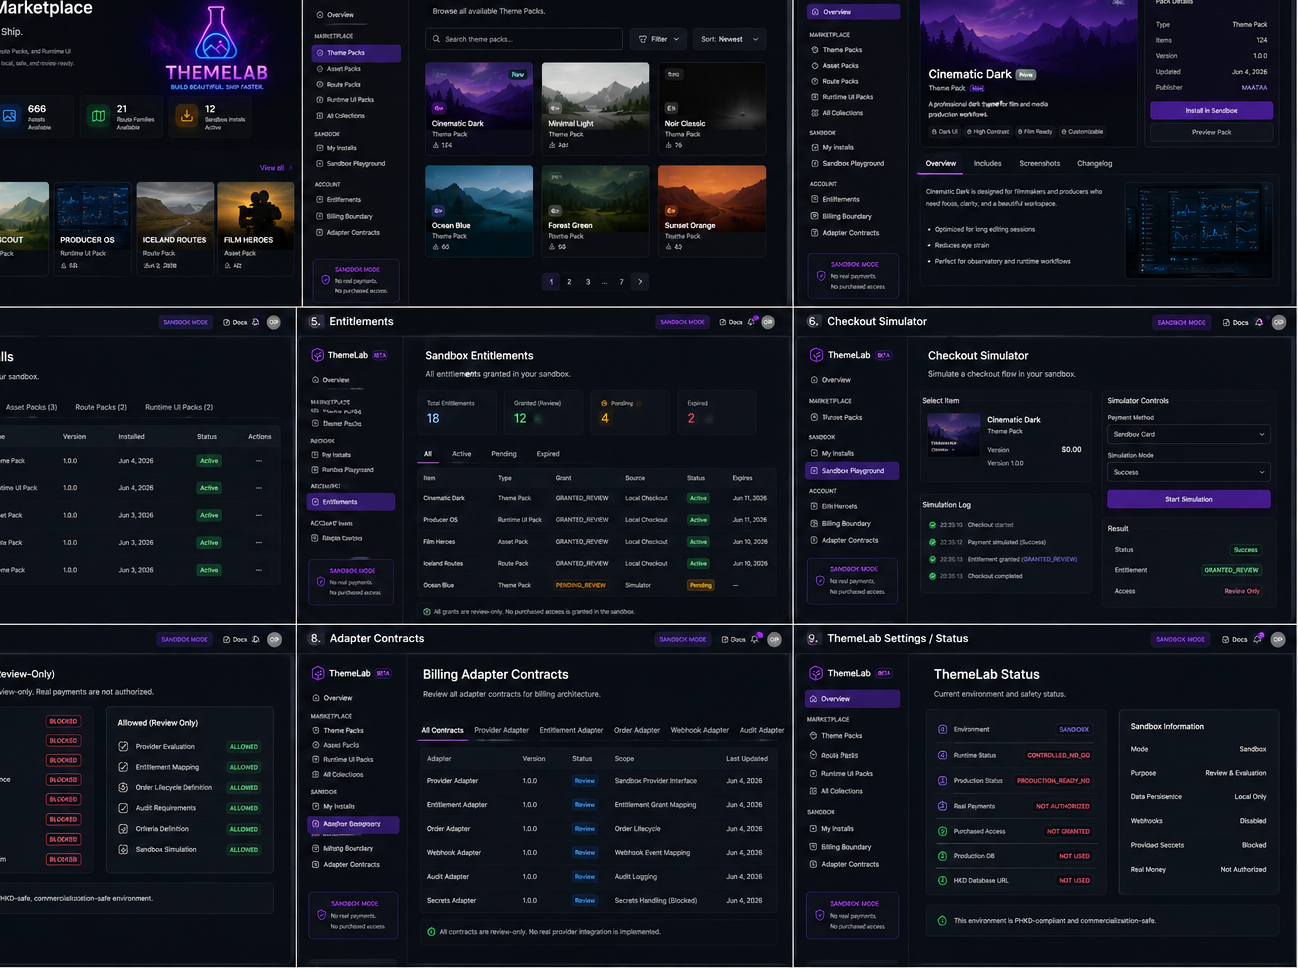Click the Route Families map icon beside 21
The image size is (1298, 968).
pyautogui.click(x=98, y=115)
